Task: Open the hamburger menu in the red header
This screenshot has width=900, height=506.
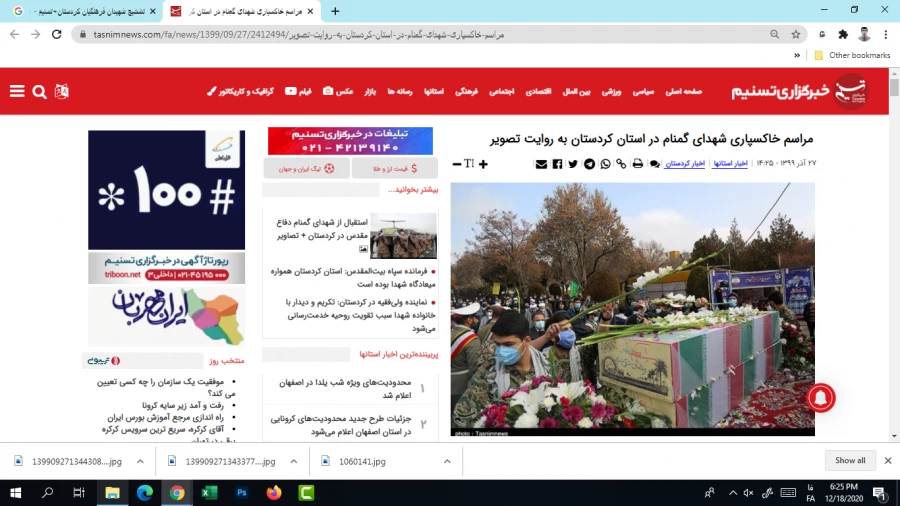Action: click(x=17, y=91)
